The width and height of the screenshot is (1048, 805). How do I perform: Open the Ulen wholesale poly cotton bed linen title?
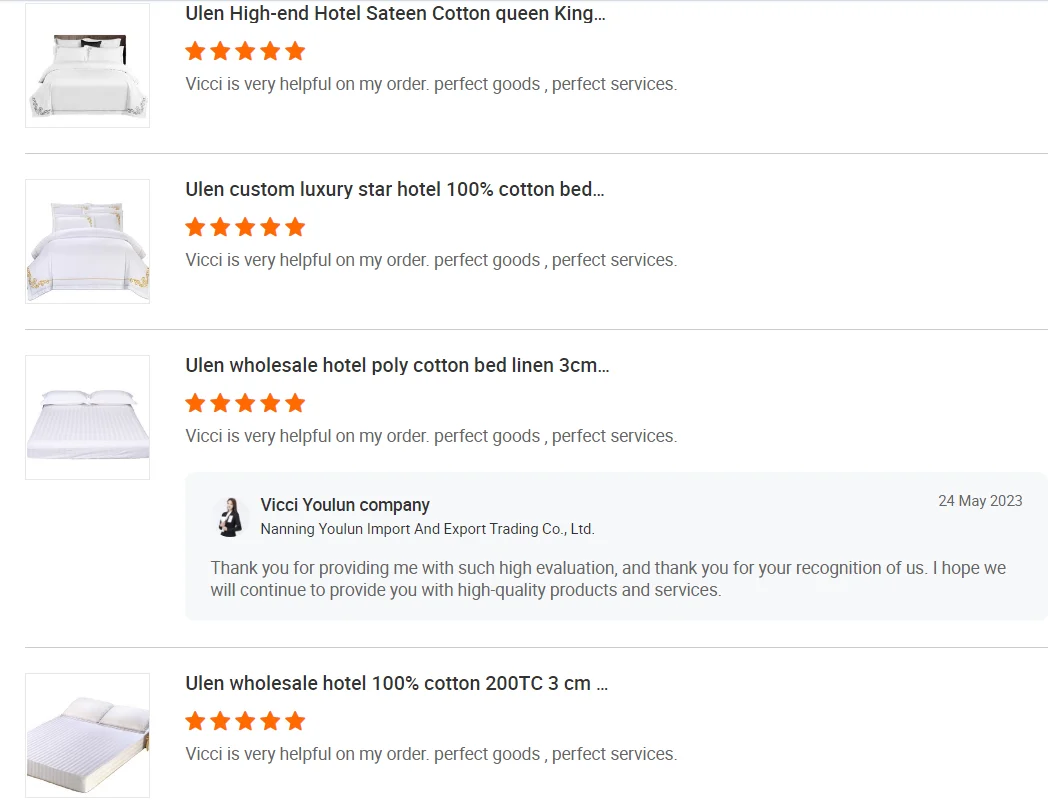[397, 365]
